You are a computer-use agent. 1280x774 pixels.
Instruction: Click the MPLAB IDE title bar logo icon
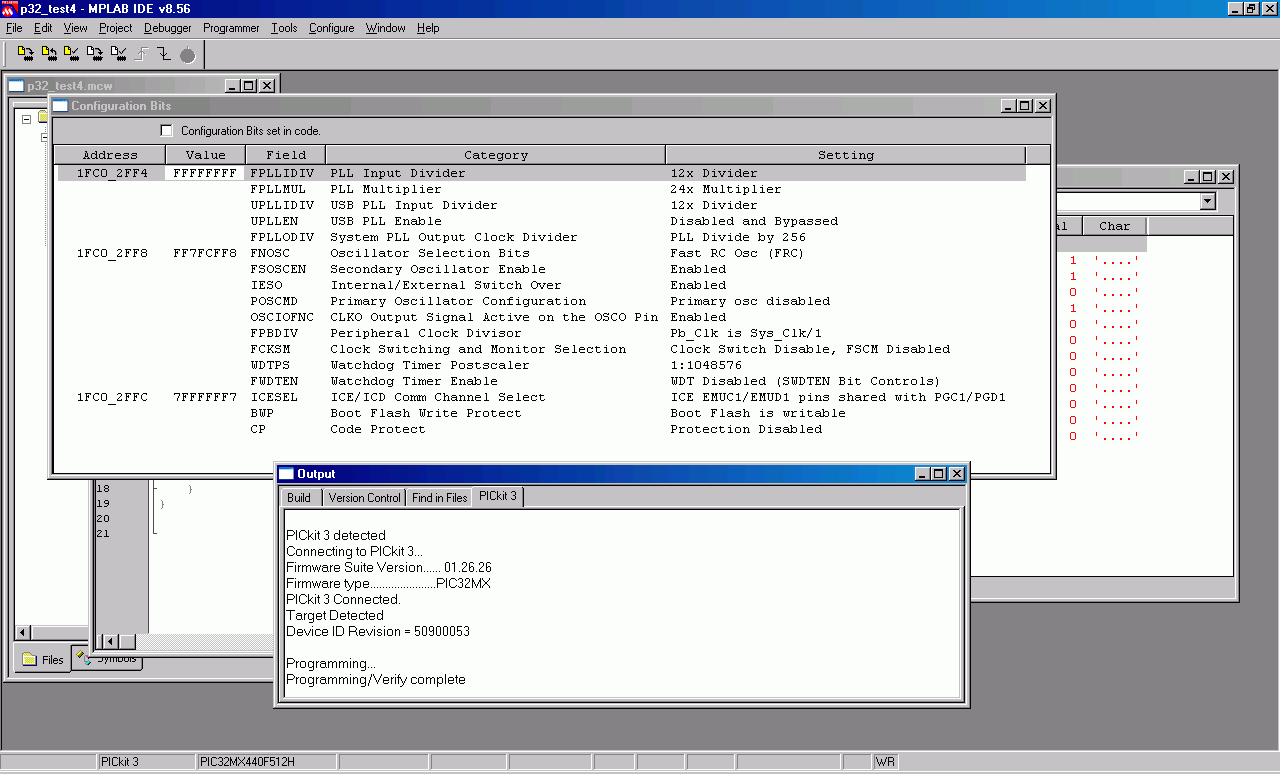[9, 8]
